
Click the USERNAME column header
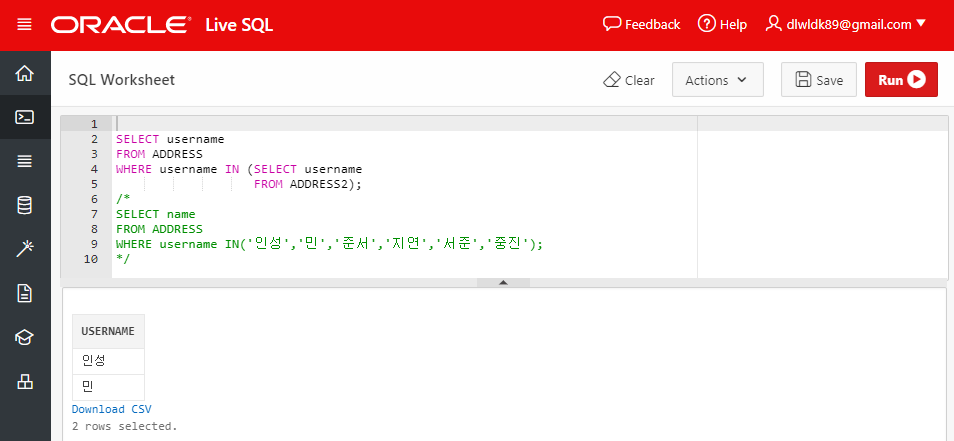(108, 332)
